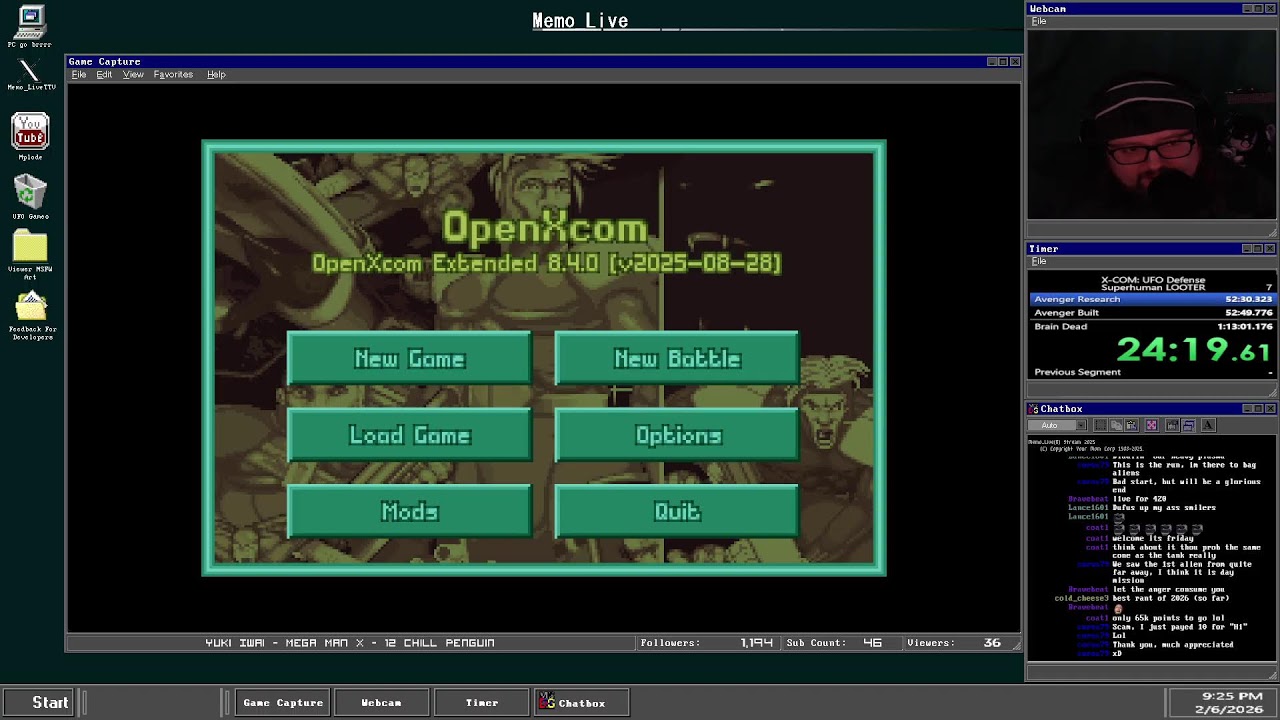This screenshot has width=1280, height=720.
Task: Select the Brain Dead split row
Action: [1152, 326]
